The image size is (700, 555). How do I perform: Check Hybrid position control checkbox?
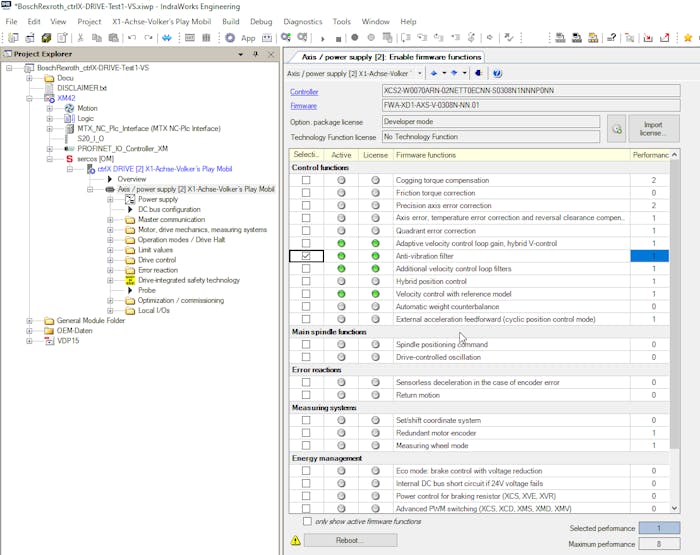[306, 281]
